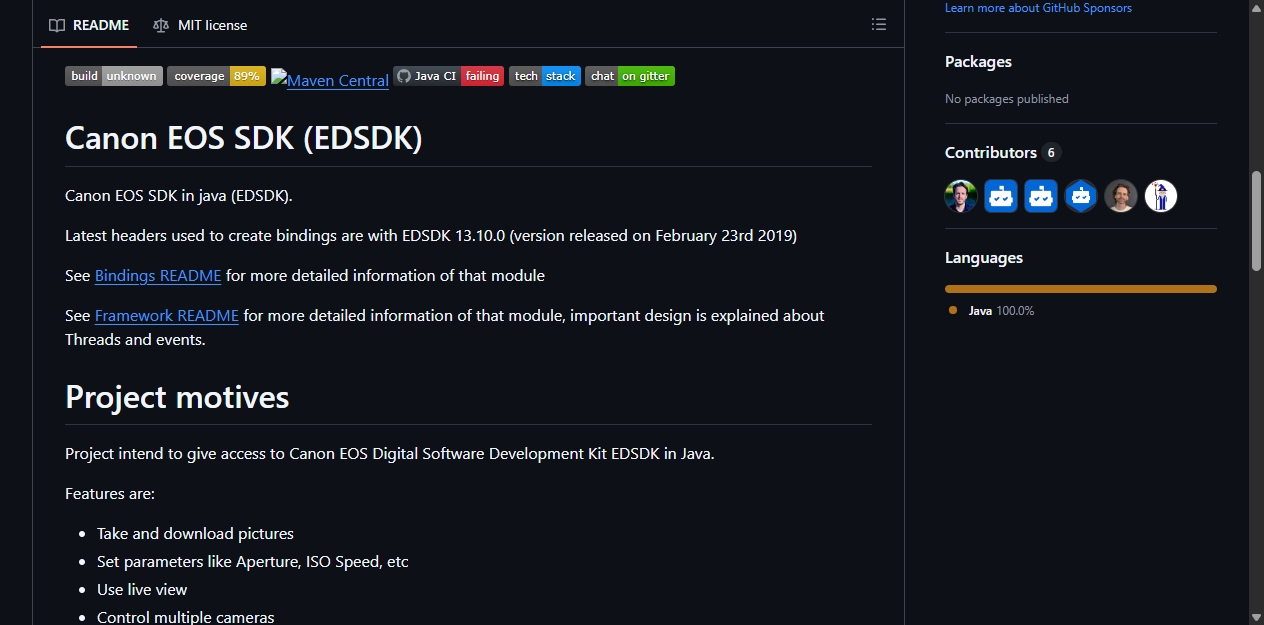The height and width of the screenshot is (625, 1264).
Task: Click the tech stack badge
Action: tap(545, 76)
